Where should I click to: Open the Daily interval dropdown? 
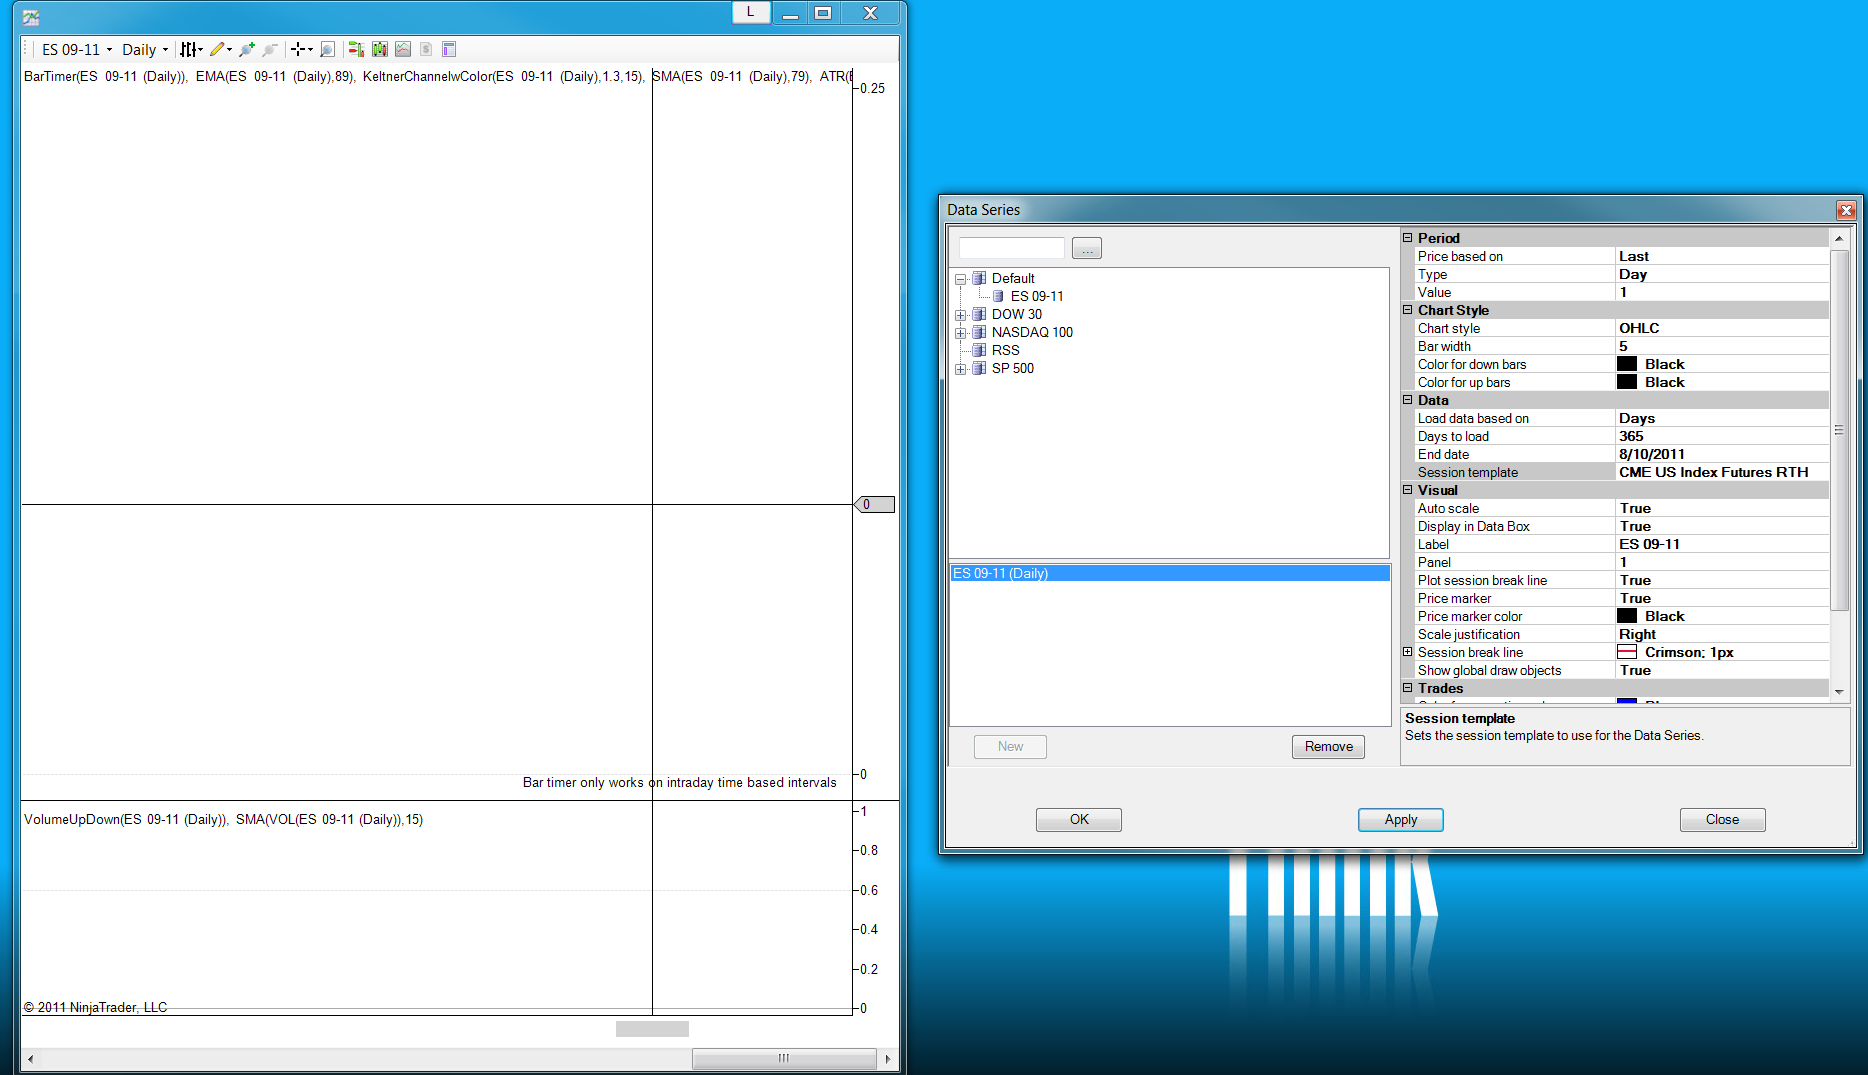point(145,49)
